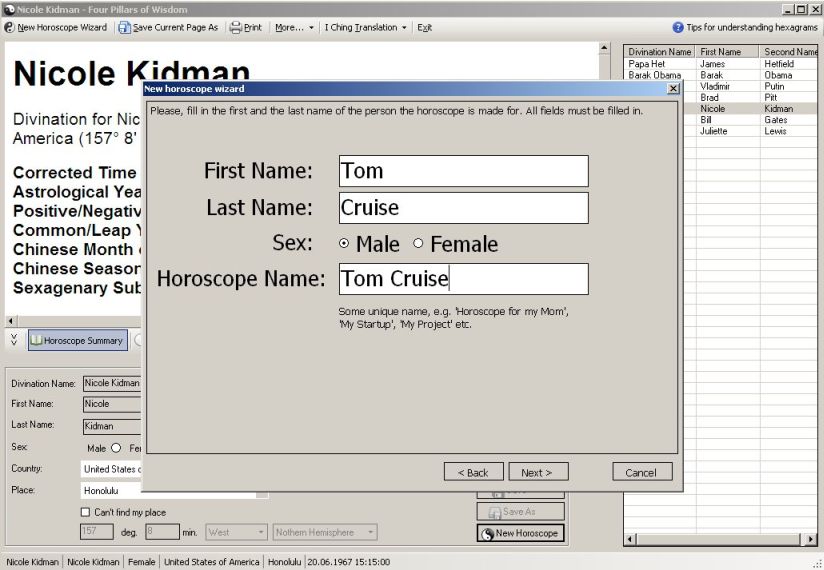Click the First Name field containing Tom
Image resolution: width=824 pixels, height=570 pixels.
pos(464,171)
